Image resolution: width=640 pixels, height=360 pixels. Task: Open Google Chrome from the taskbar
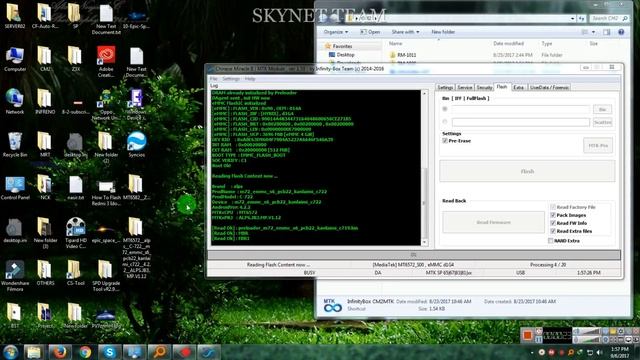click(85, 352)
